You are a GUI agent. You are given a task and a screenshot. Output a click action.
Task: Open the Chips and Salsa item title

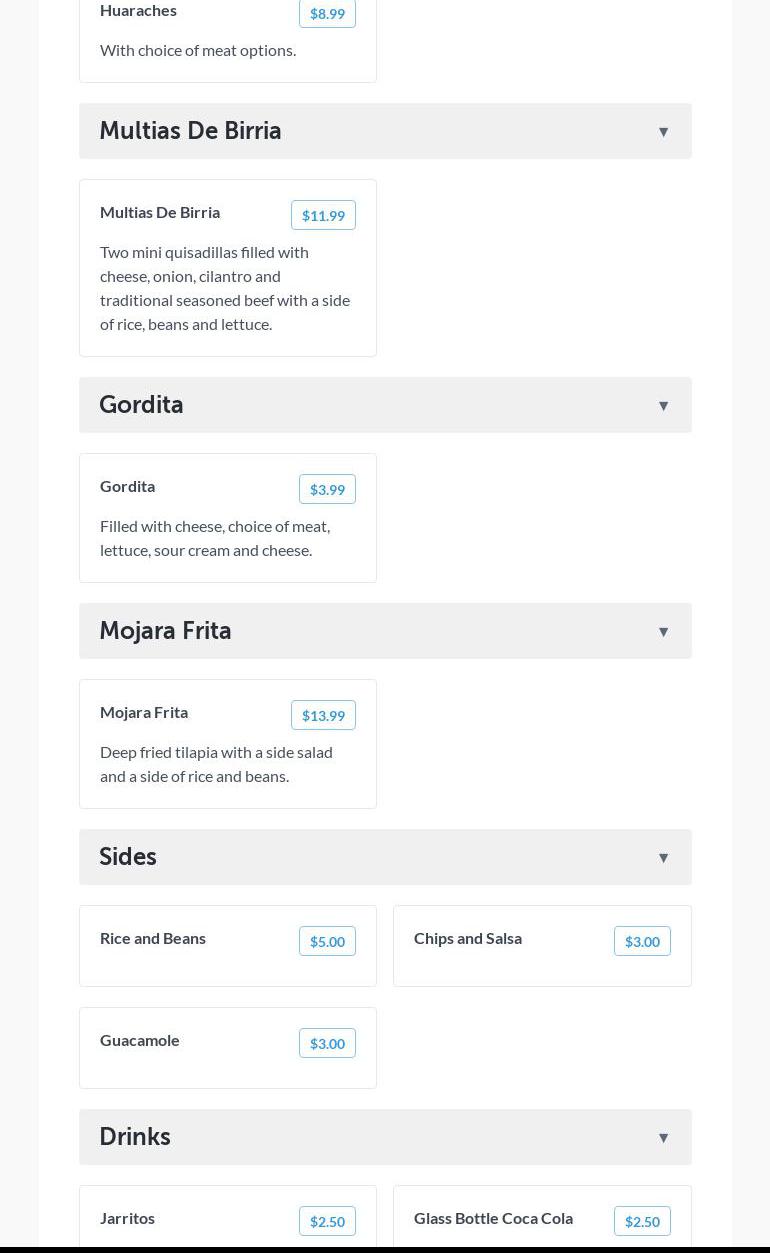click(x=468, y=938)
